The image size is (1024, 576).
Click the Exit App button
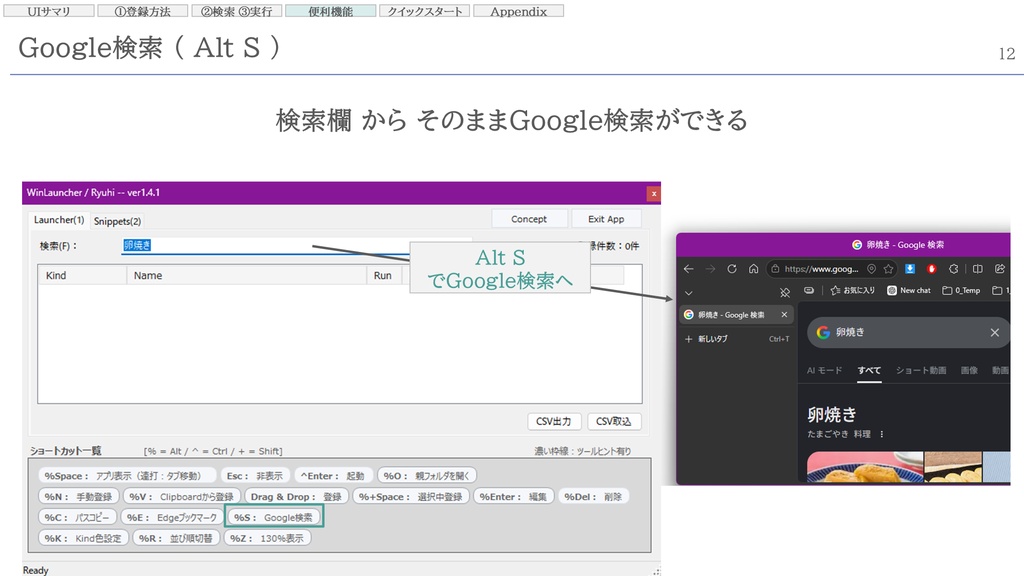[606, 219]
